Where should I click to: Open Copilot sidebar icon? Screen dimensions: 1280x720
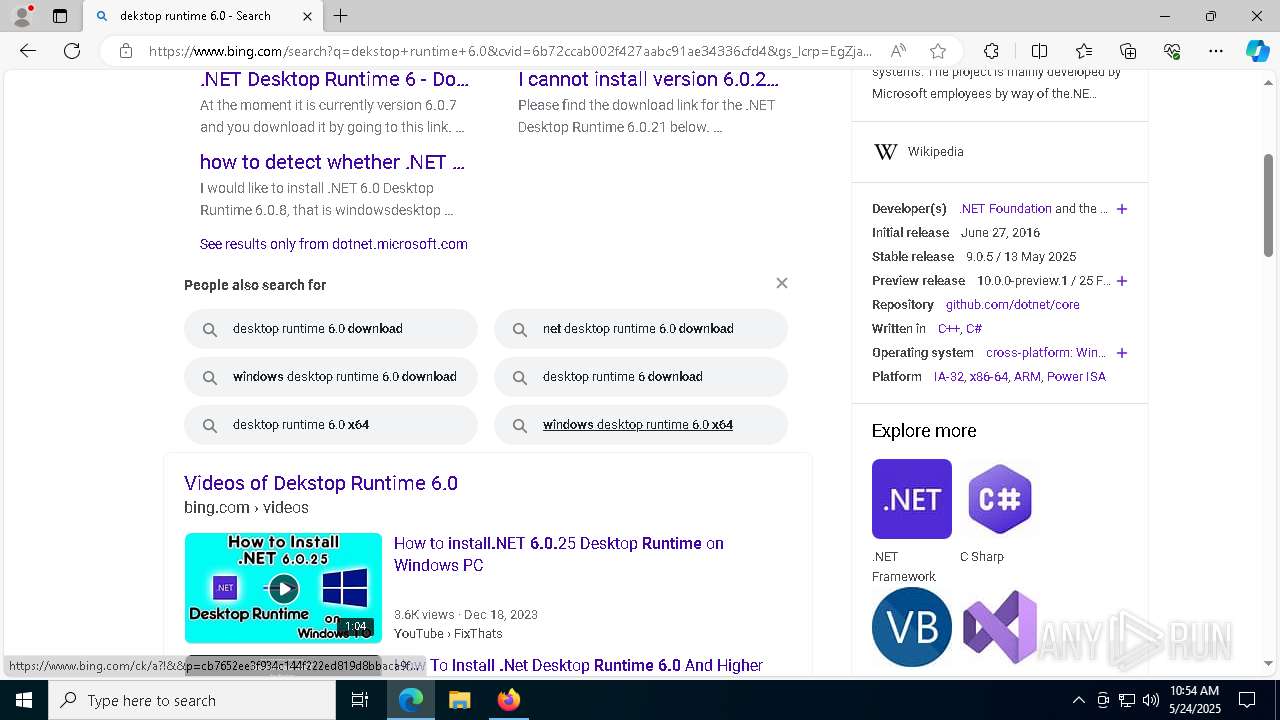point(1257,51)
